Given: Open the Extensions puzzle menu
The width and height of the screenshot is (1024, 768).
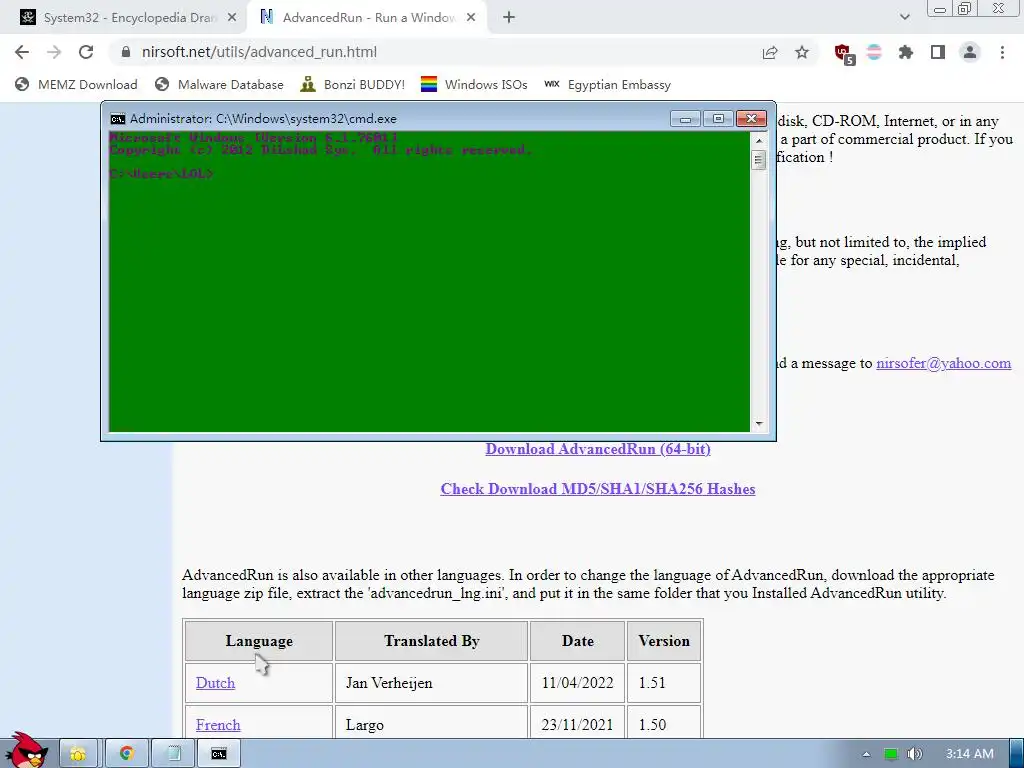Looking at the screenshot, I should pos(906,52).
